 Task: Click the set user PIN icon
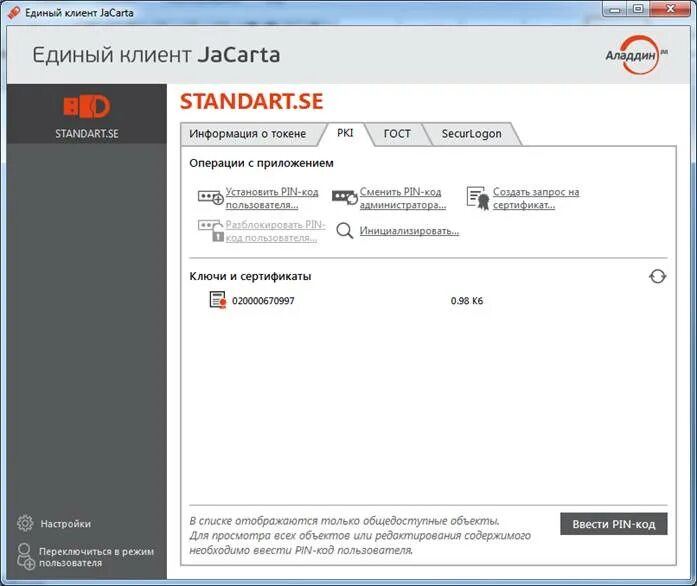211,197
